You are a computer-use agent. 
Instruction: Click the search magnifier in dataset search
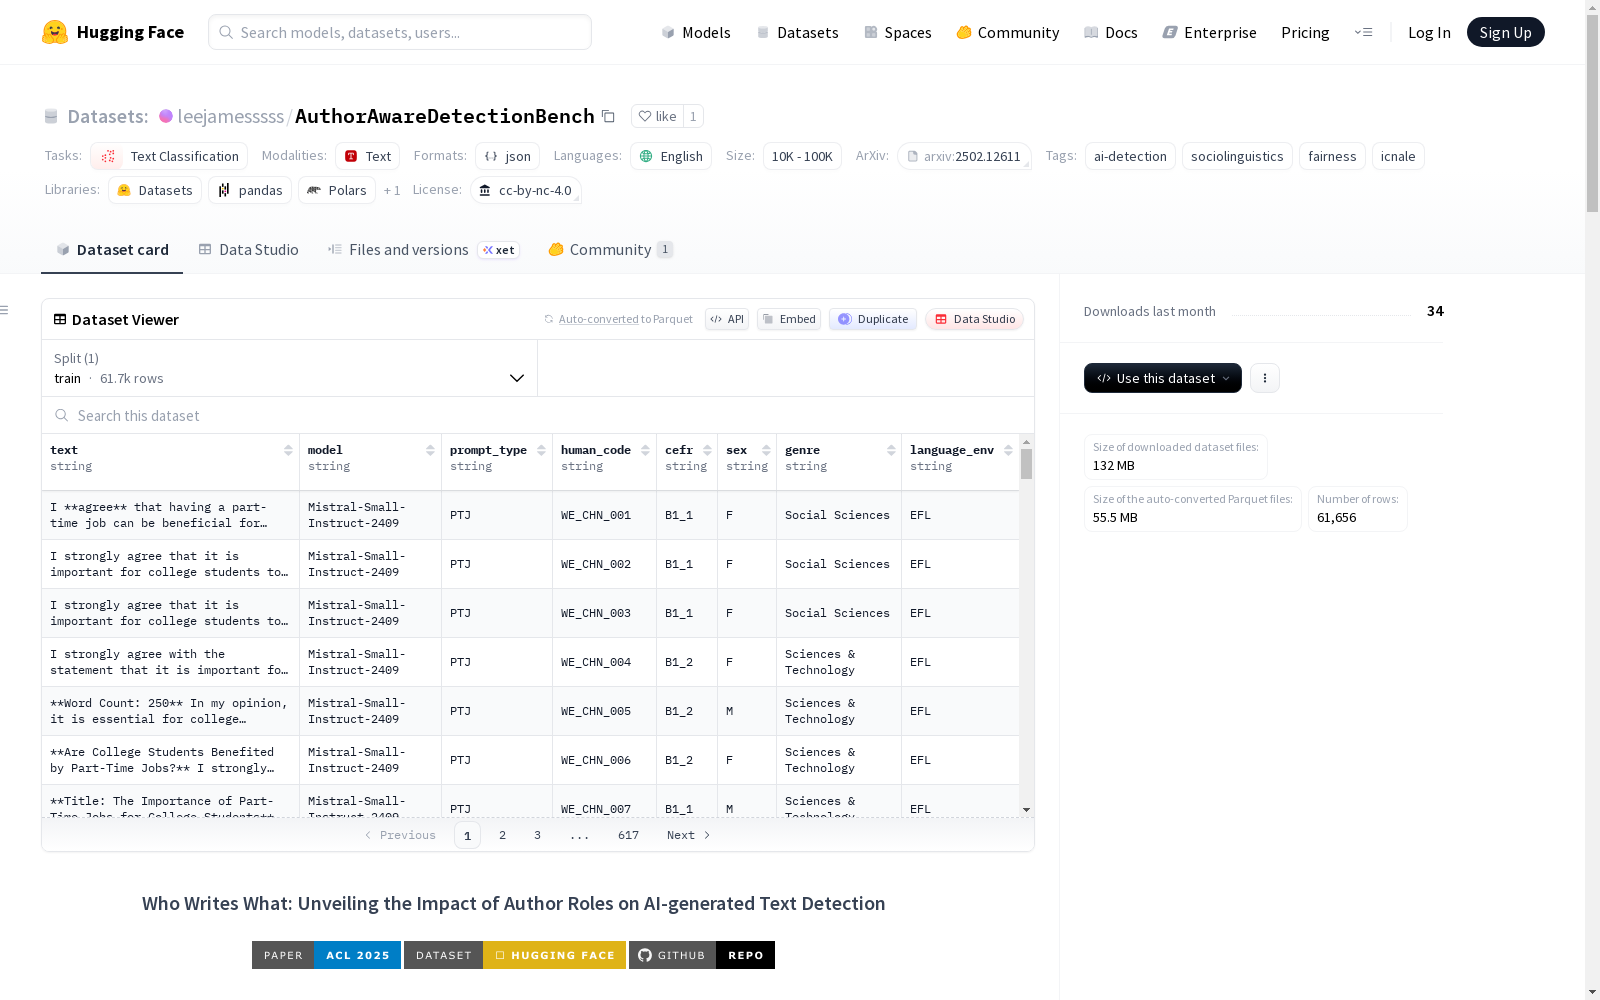62,415
